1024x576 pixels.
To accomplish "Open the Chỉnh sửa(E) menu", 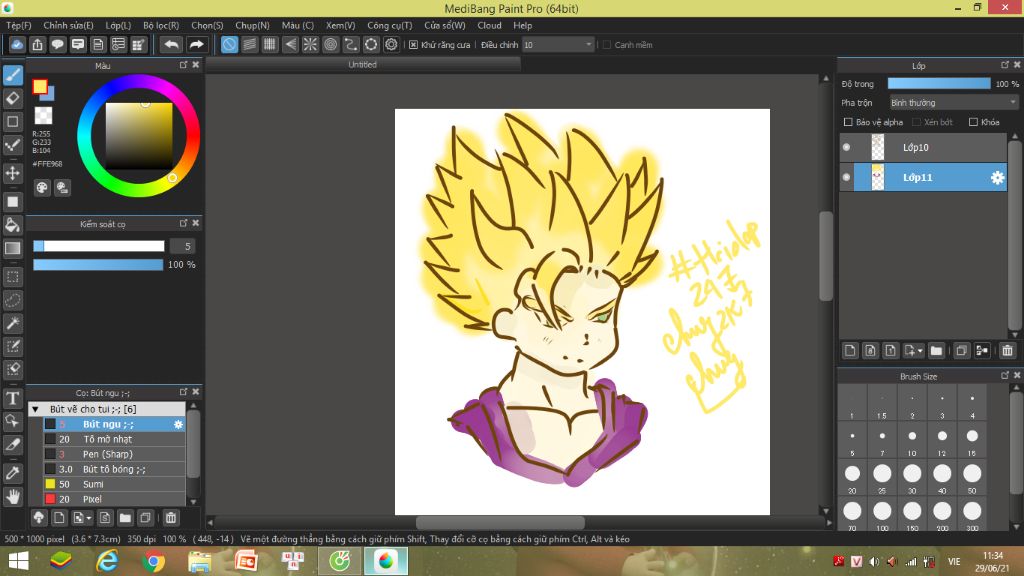I will [69, 25].
